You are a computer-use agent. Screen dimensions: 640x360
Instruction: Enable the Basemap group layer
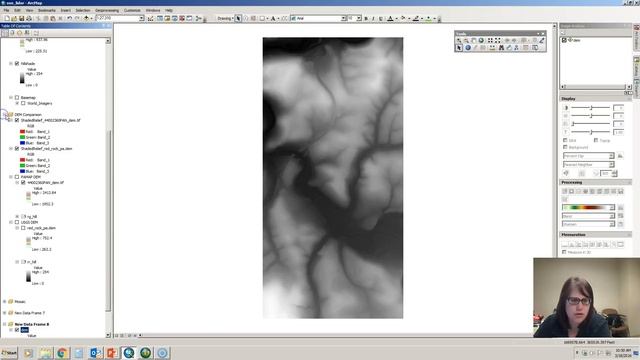click(x=17, y=98)
